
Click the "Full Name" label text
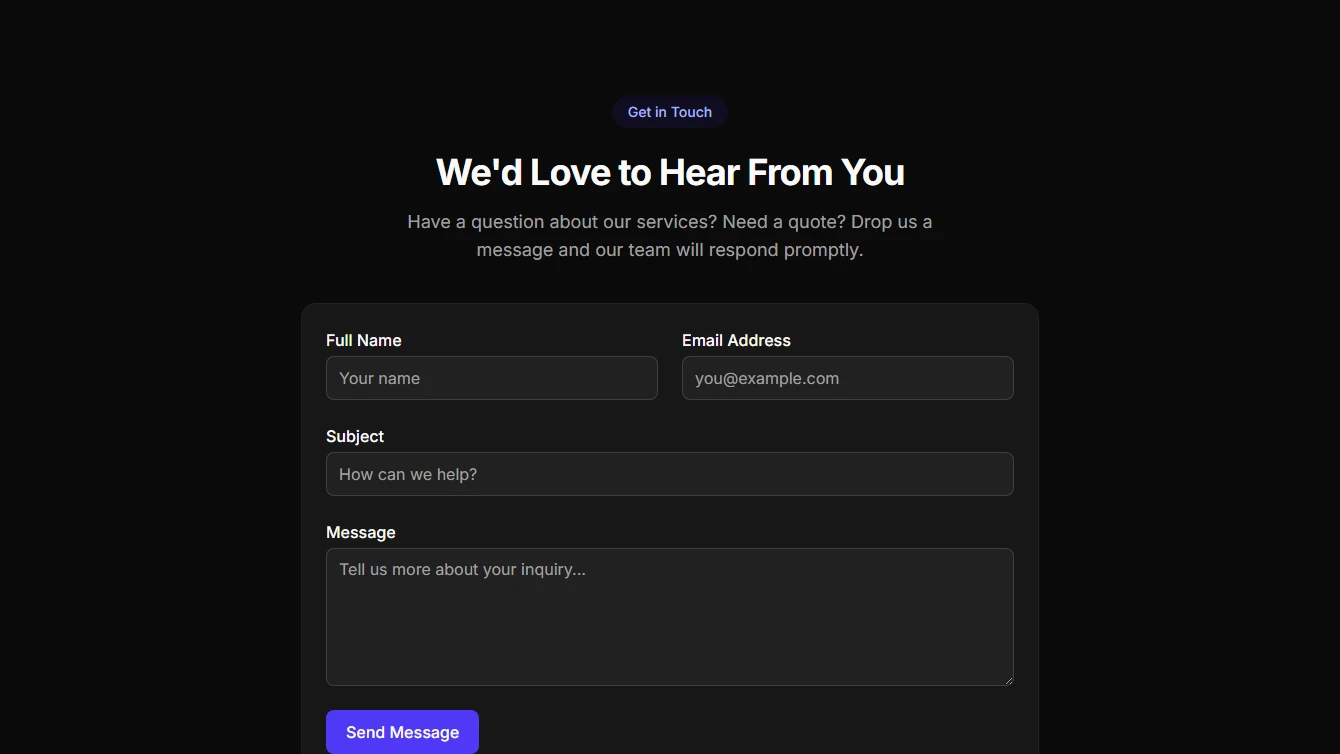pyautogui.click(x=363, y=340)
